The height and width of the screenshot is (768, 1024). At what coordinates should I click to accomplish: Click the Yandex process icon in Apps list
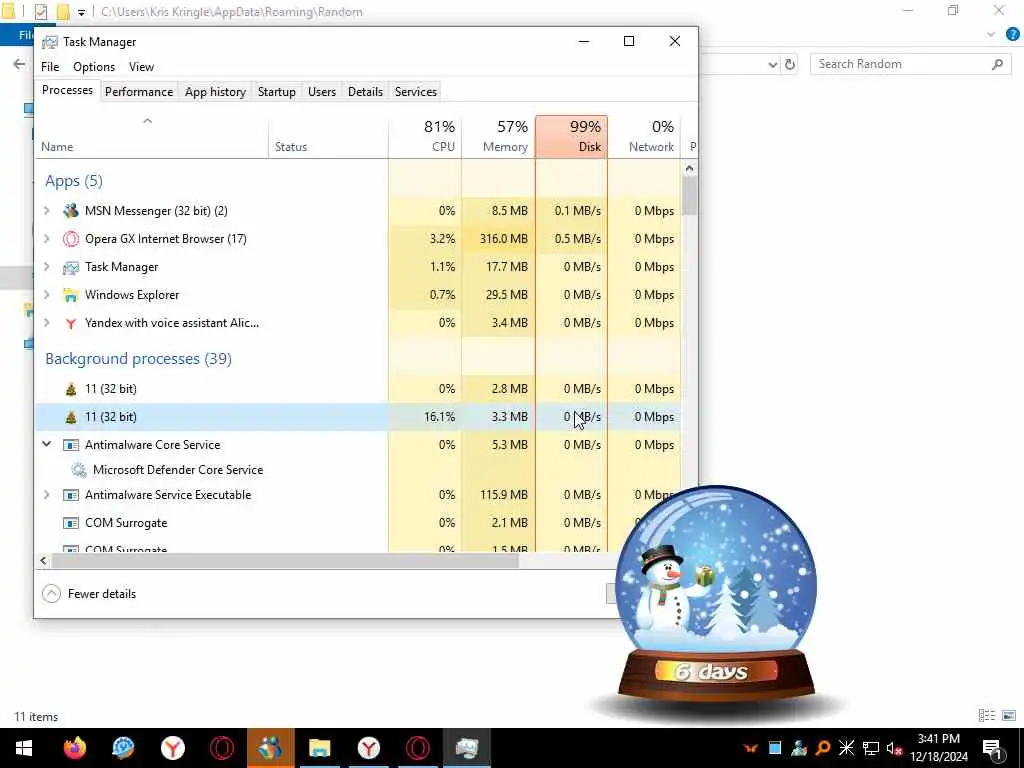[x=71, y=323]
